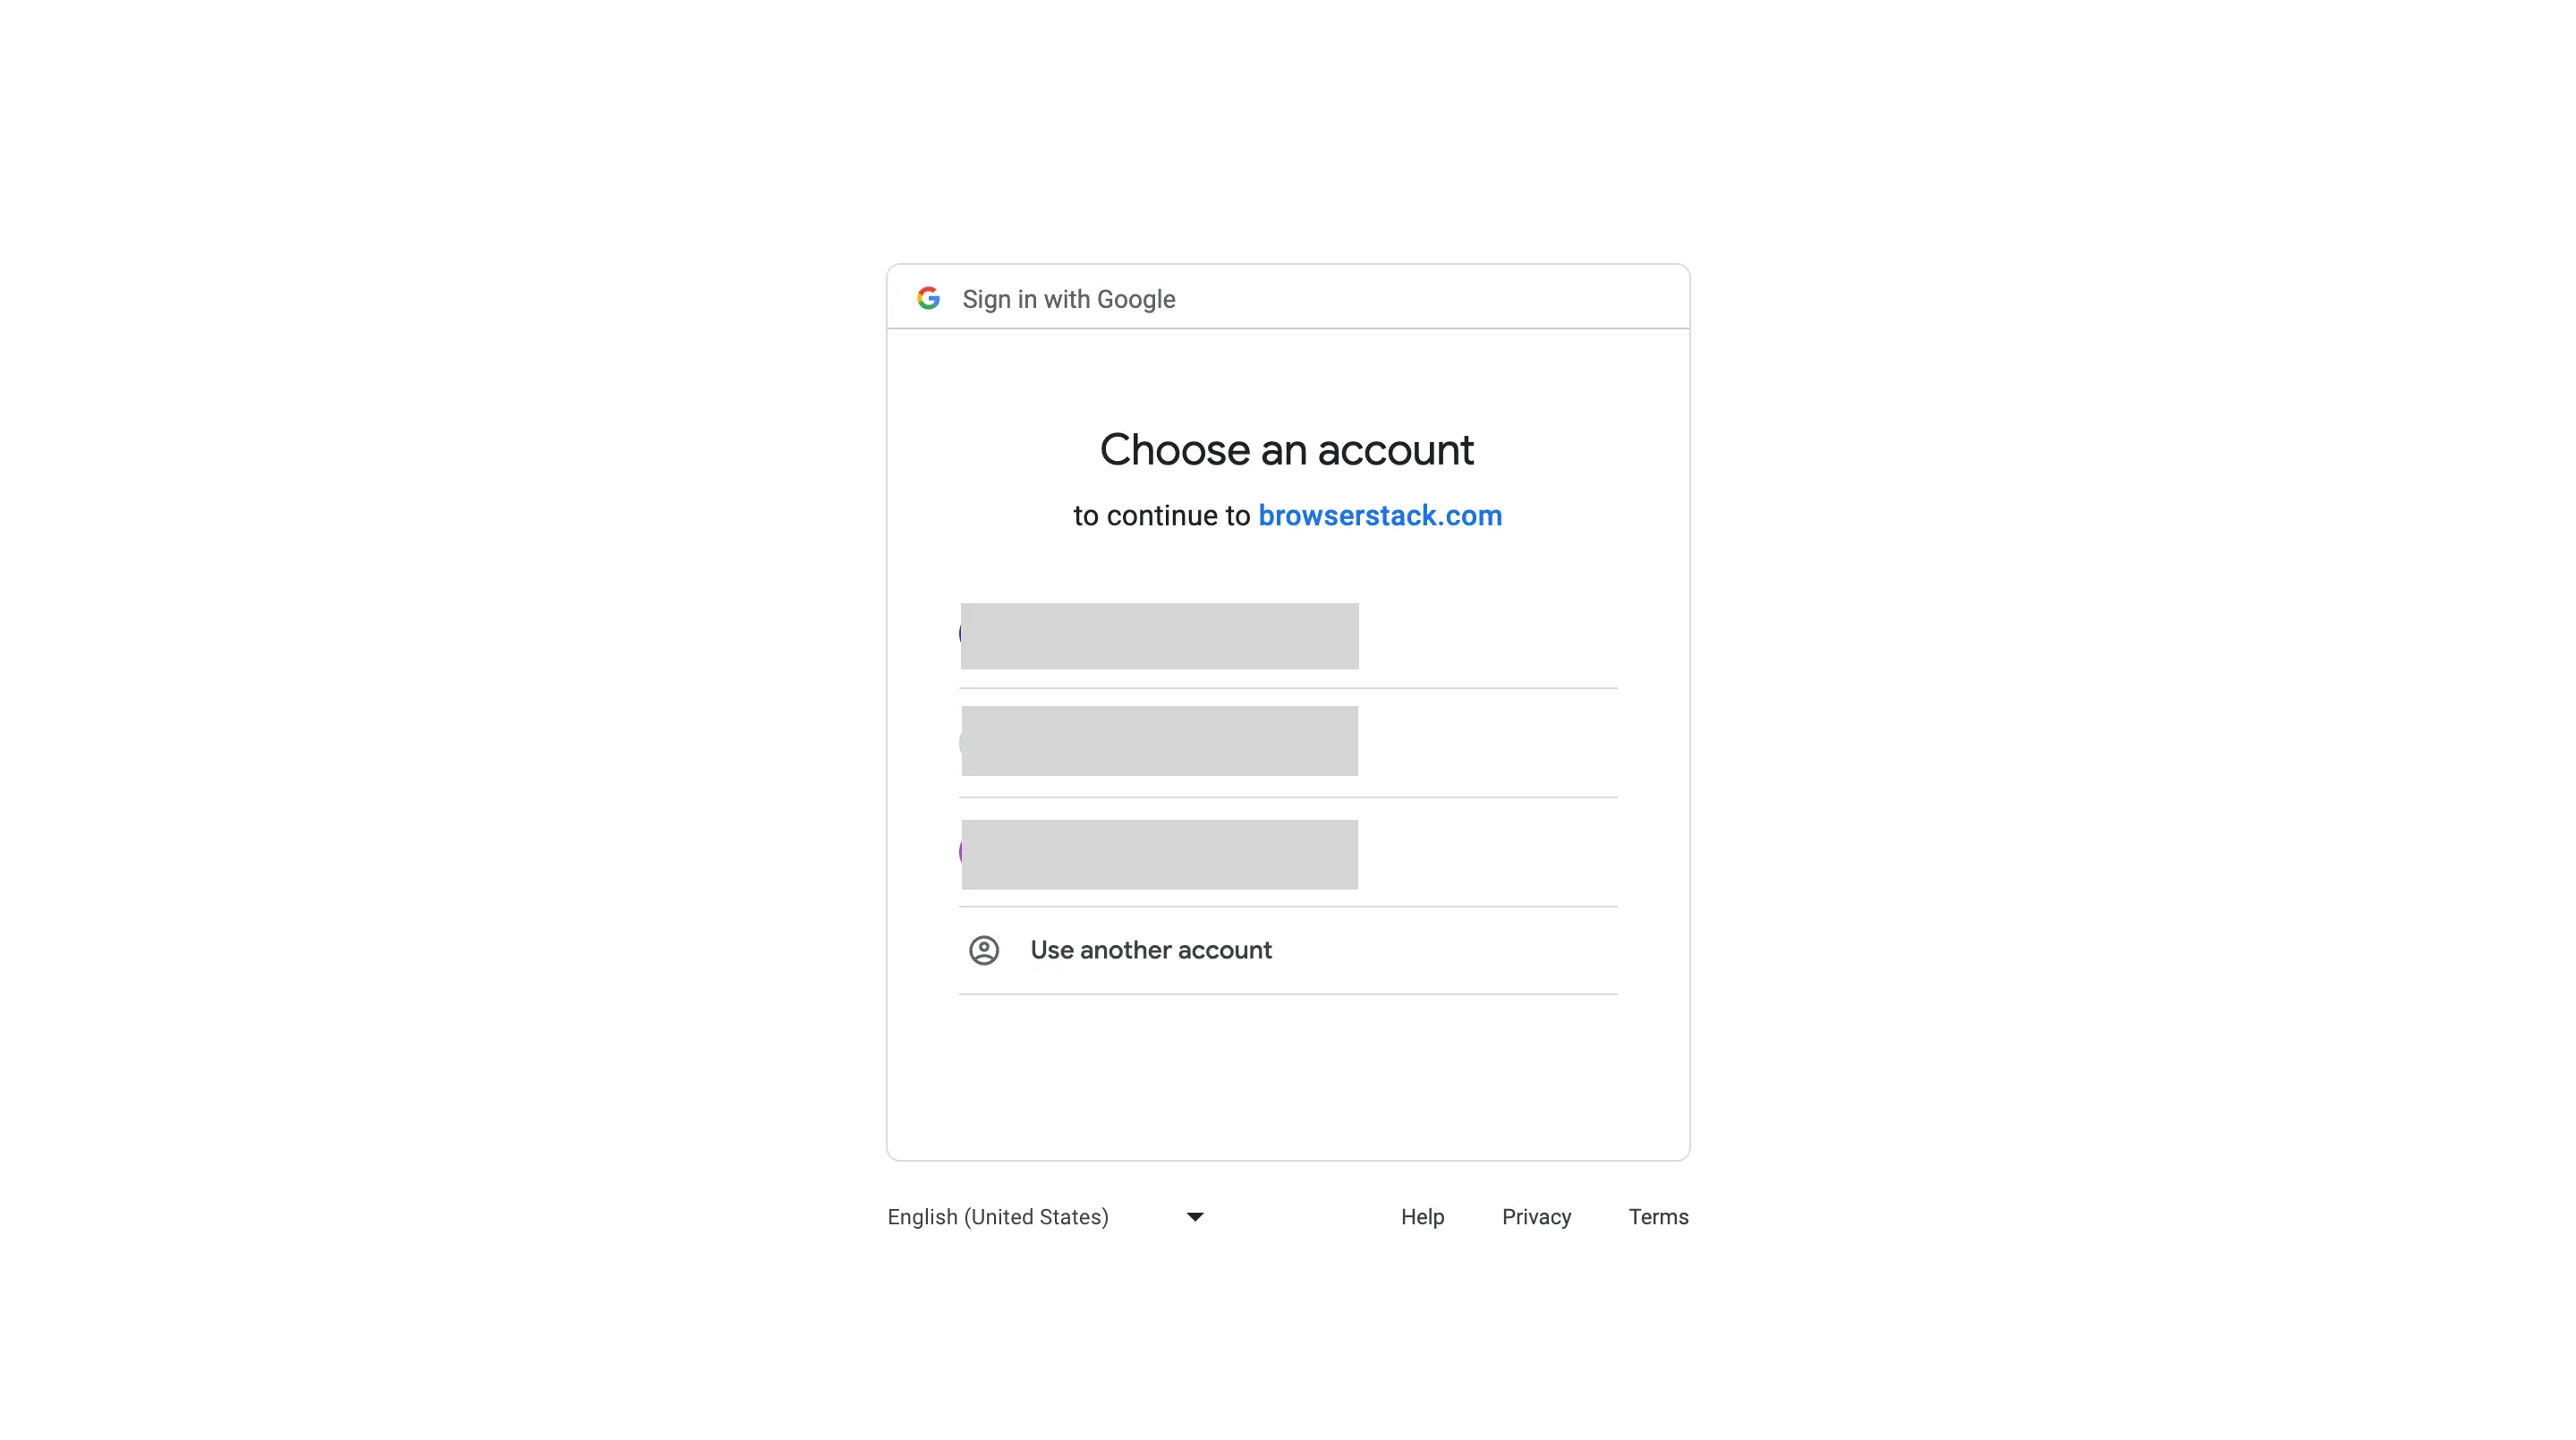Image resolution: width=2576 pixels, height=1440 pixels.
Task: Open the browserstack.com link
Action: [1379, 515]
